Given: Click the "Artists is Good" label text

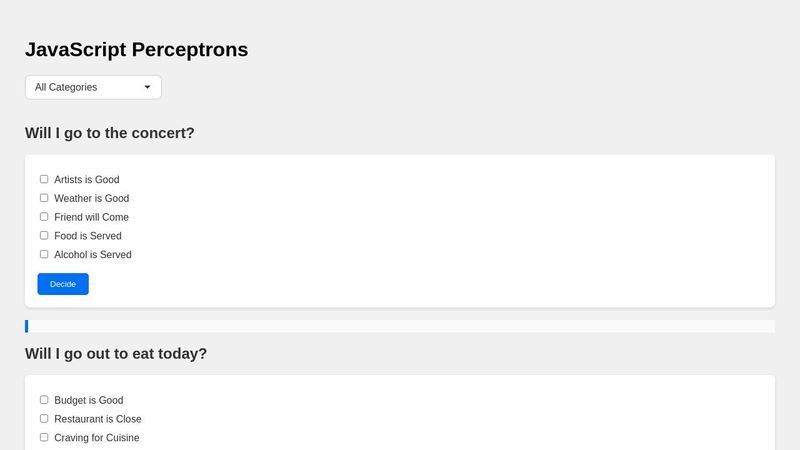Looking at the screenshot, I should [x=87, y=180].
